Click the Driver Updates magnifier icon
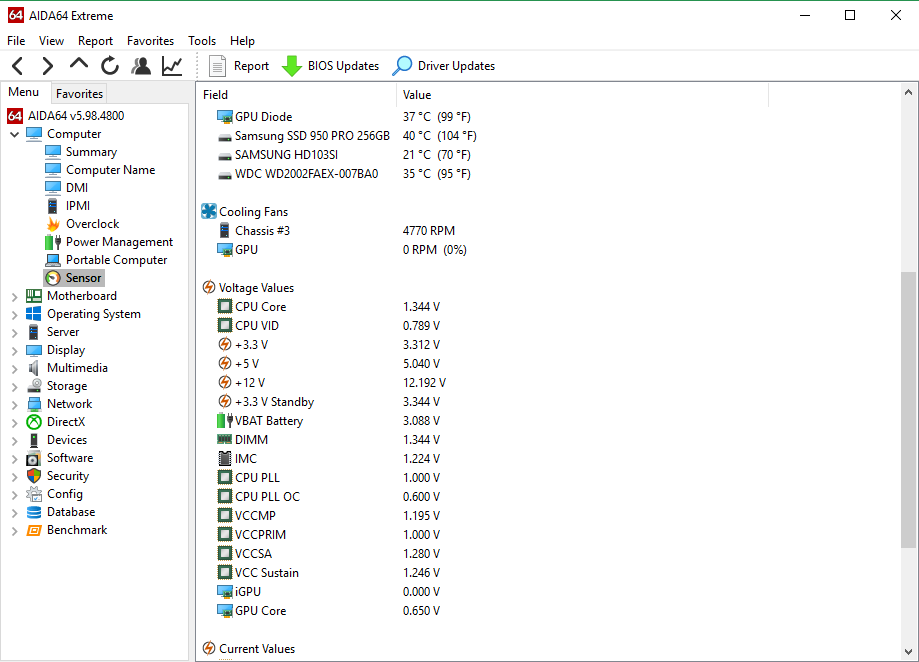Viewport: 919px width, 662px height. pyautogui.click(x=402, y=66)
